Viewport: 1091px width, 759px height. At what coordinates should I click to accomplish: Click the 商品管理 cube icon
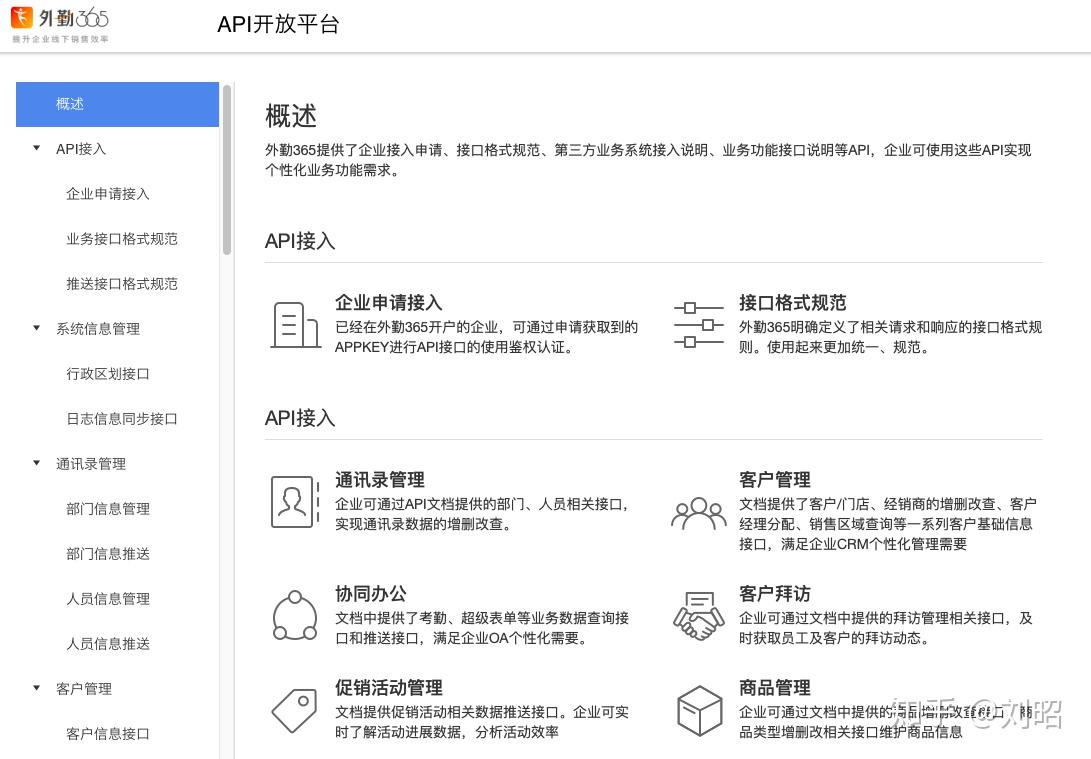(x=698, y=709)
